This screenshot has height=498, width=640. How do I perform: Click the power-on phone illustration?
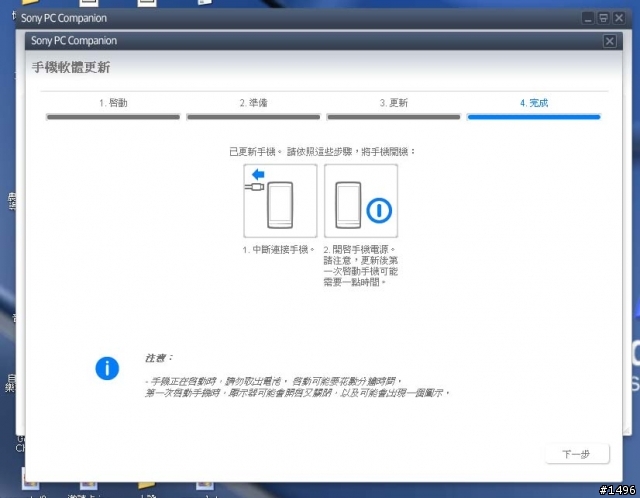tap(361, 201)
